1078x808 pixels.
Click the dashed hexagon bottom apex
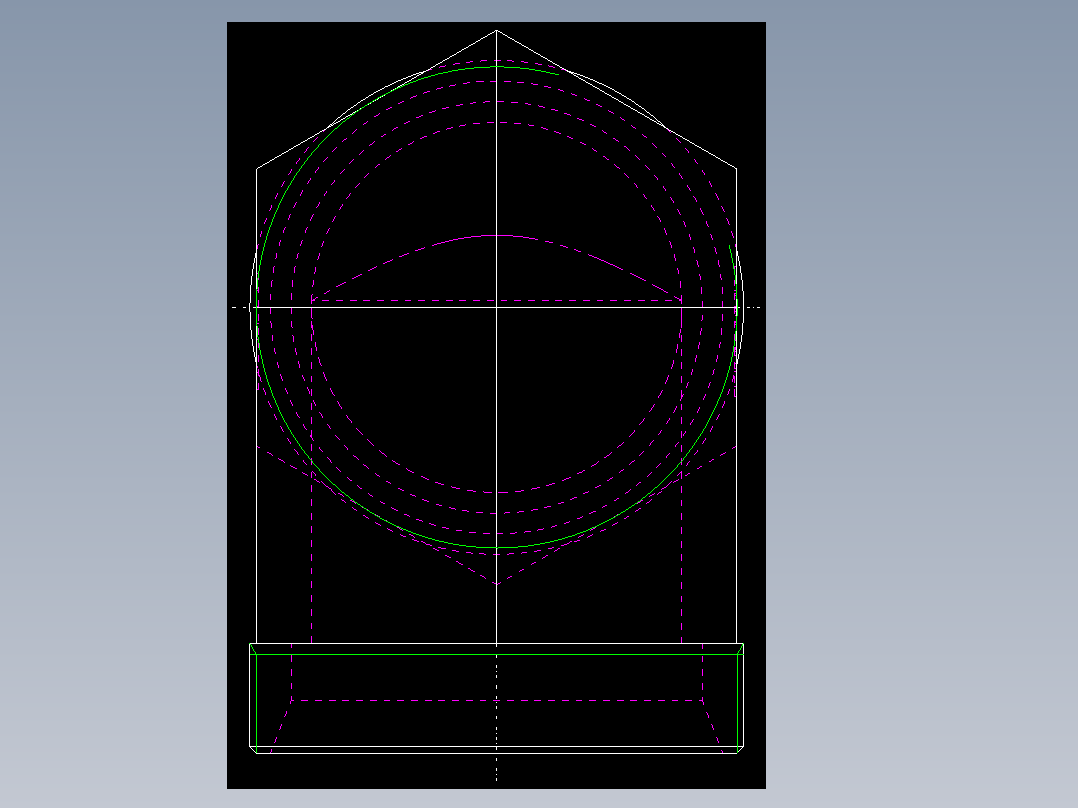point(496,585)
